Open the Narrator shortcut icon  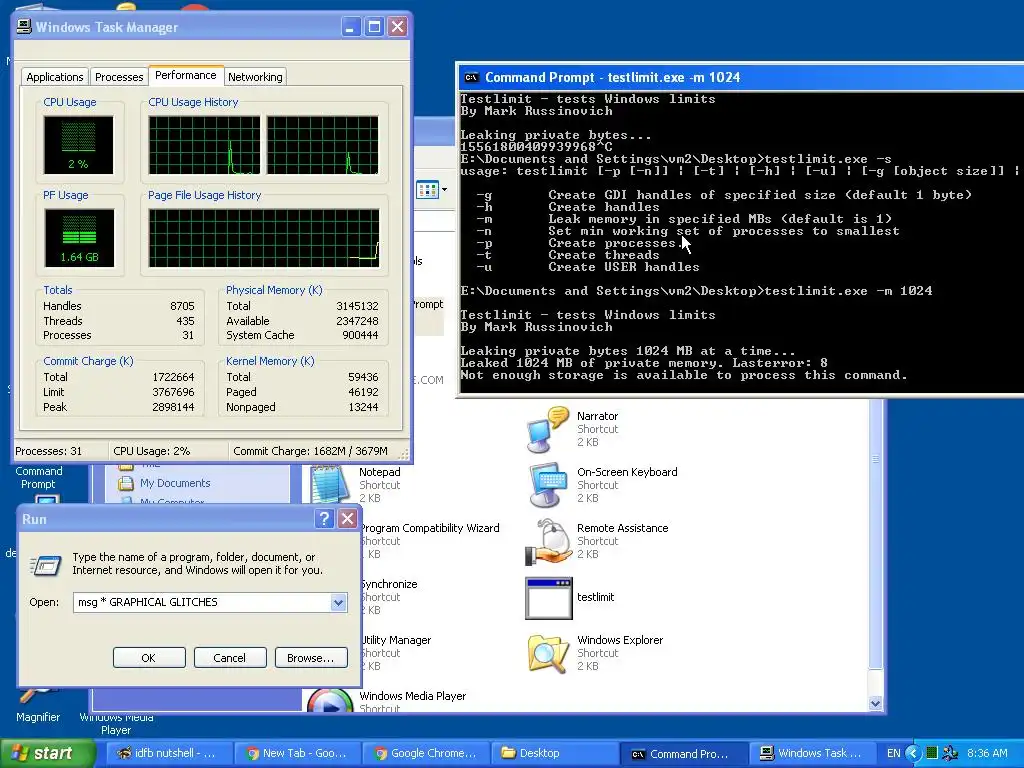click(x=547, y=429)
